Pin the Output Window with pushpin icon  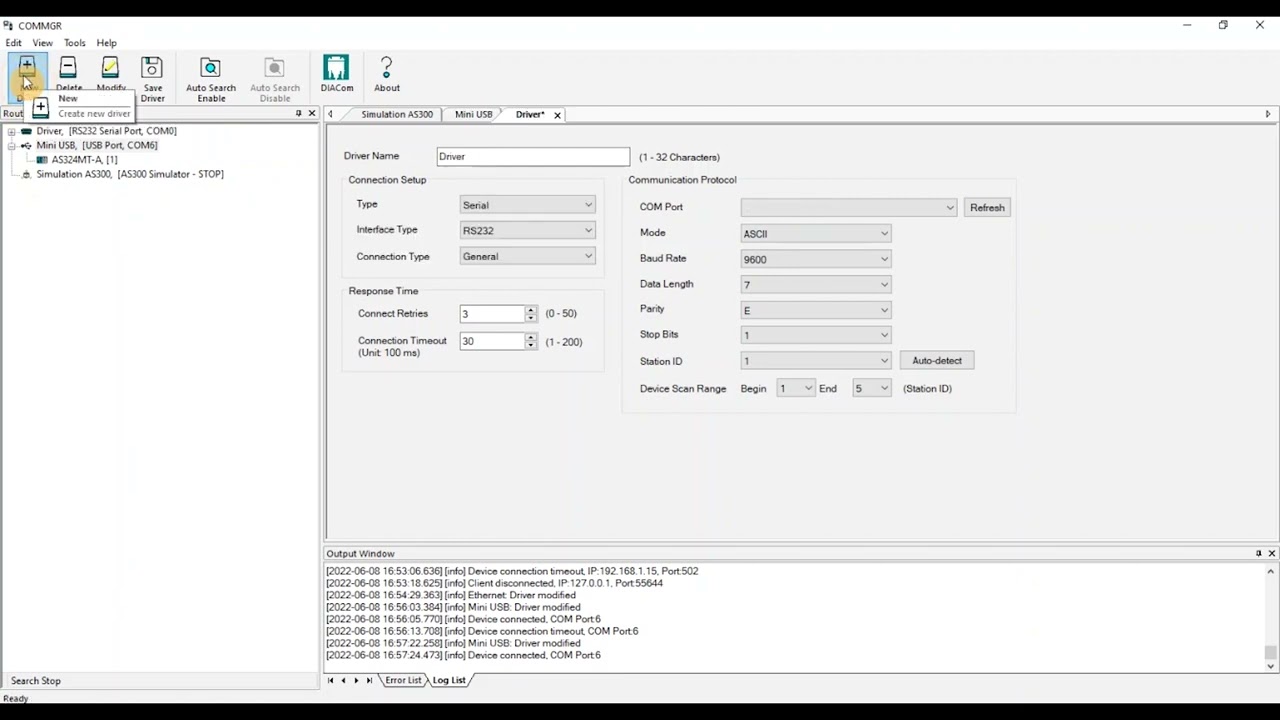click(x=1258, y=553)
